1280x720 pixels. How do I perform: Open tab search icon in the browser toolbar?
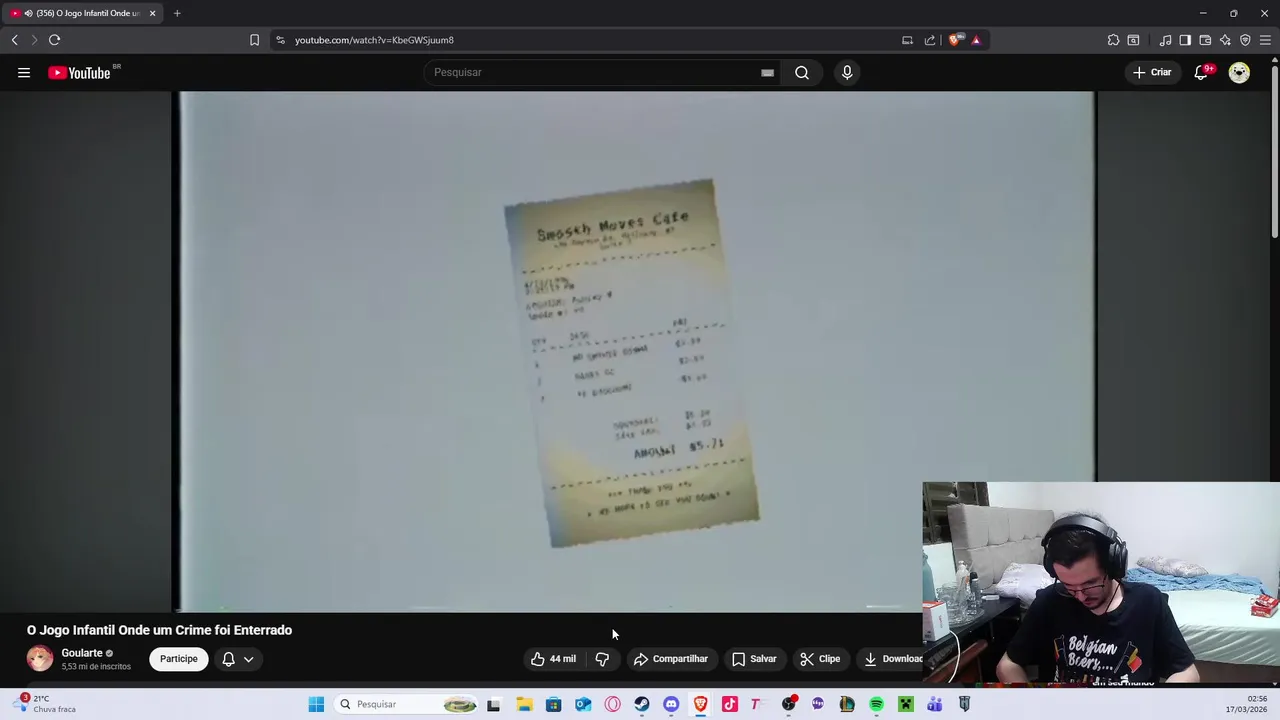click(1133, 40)
